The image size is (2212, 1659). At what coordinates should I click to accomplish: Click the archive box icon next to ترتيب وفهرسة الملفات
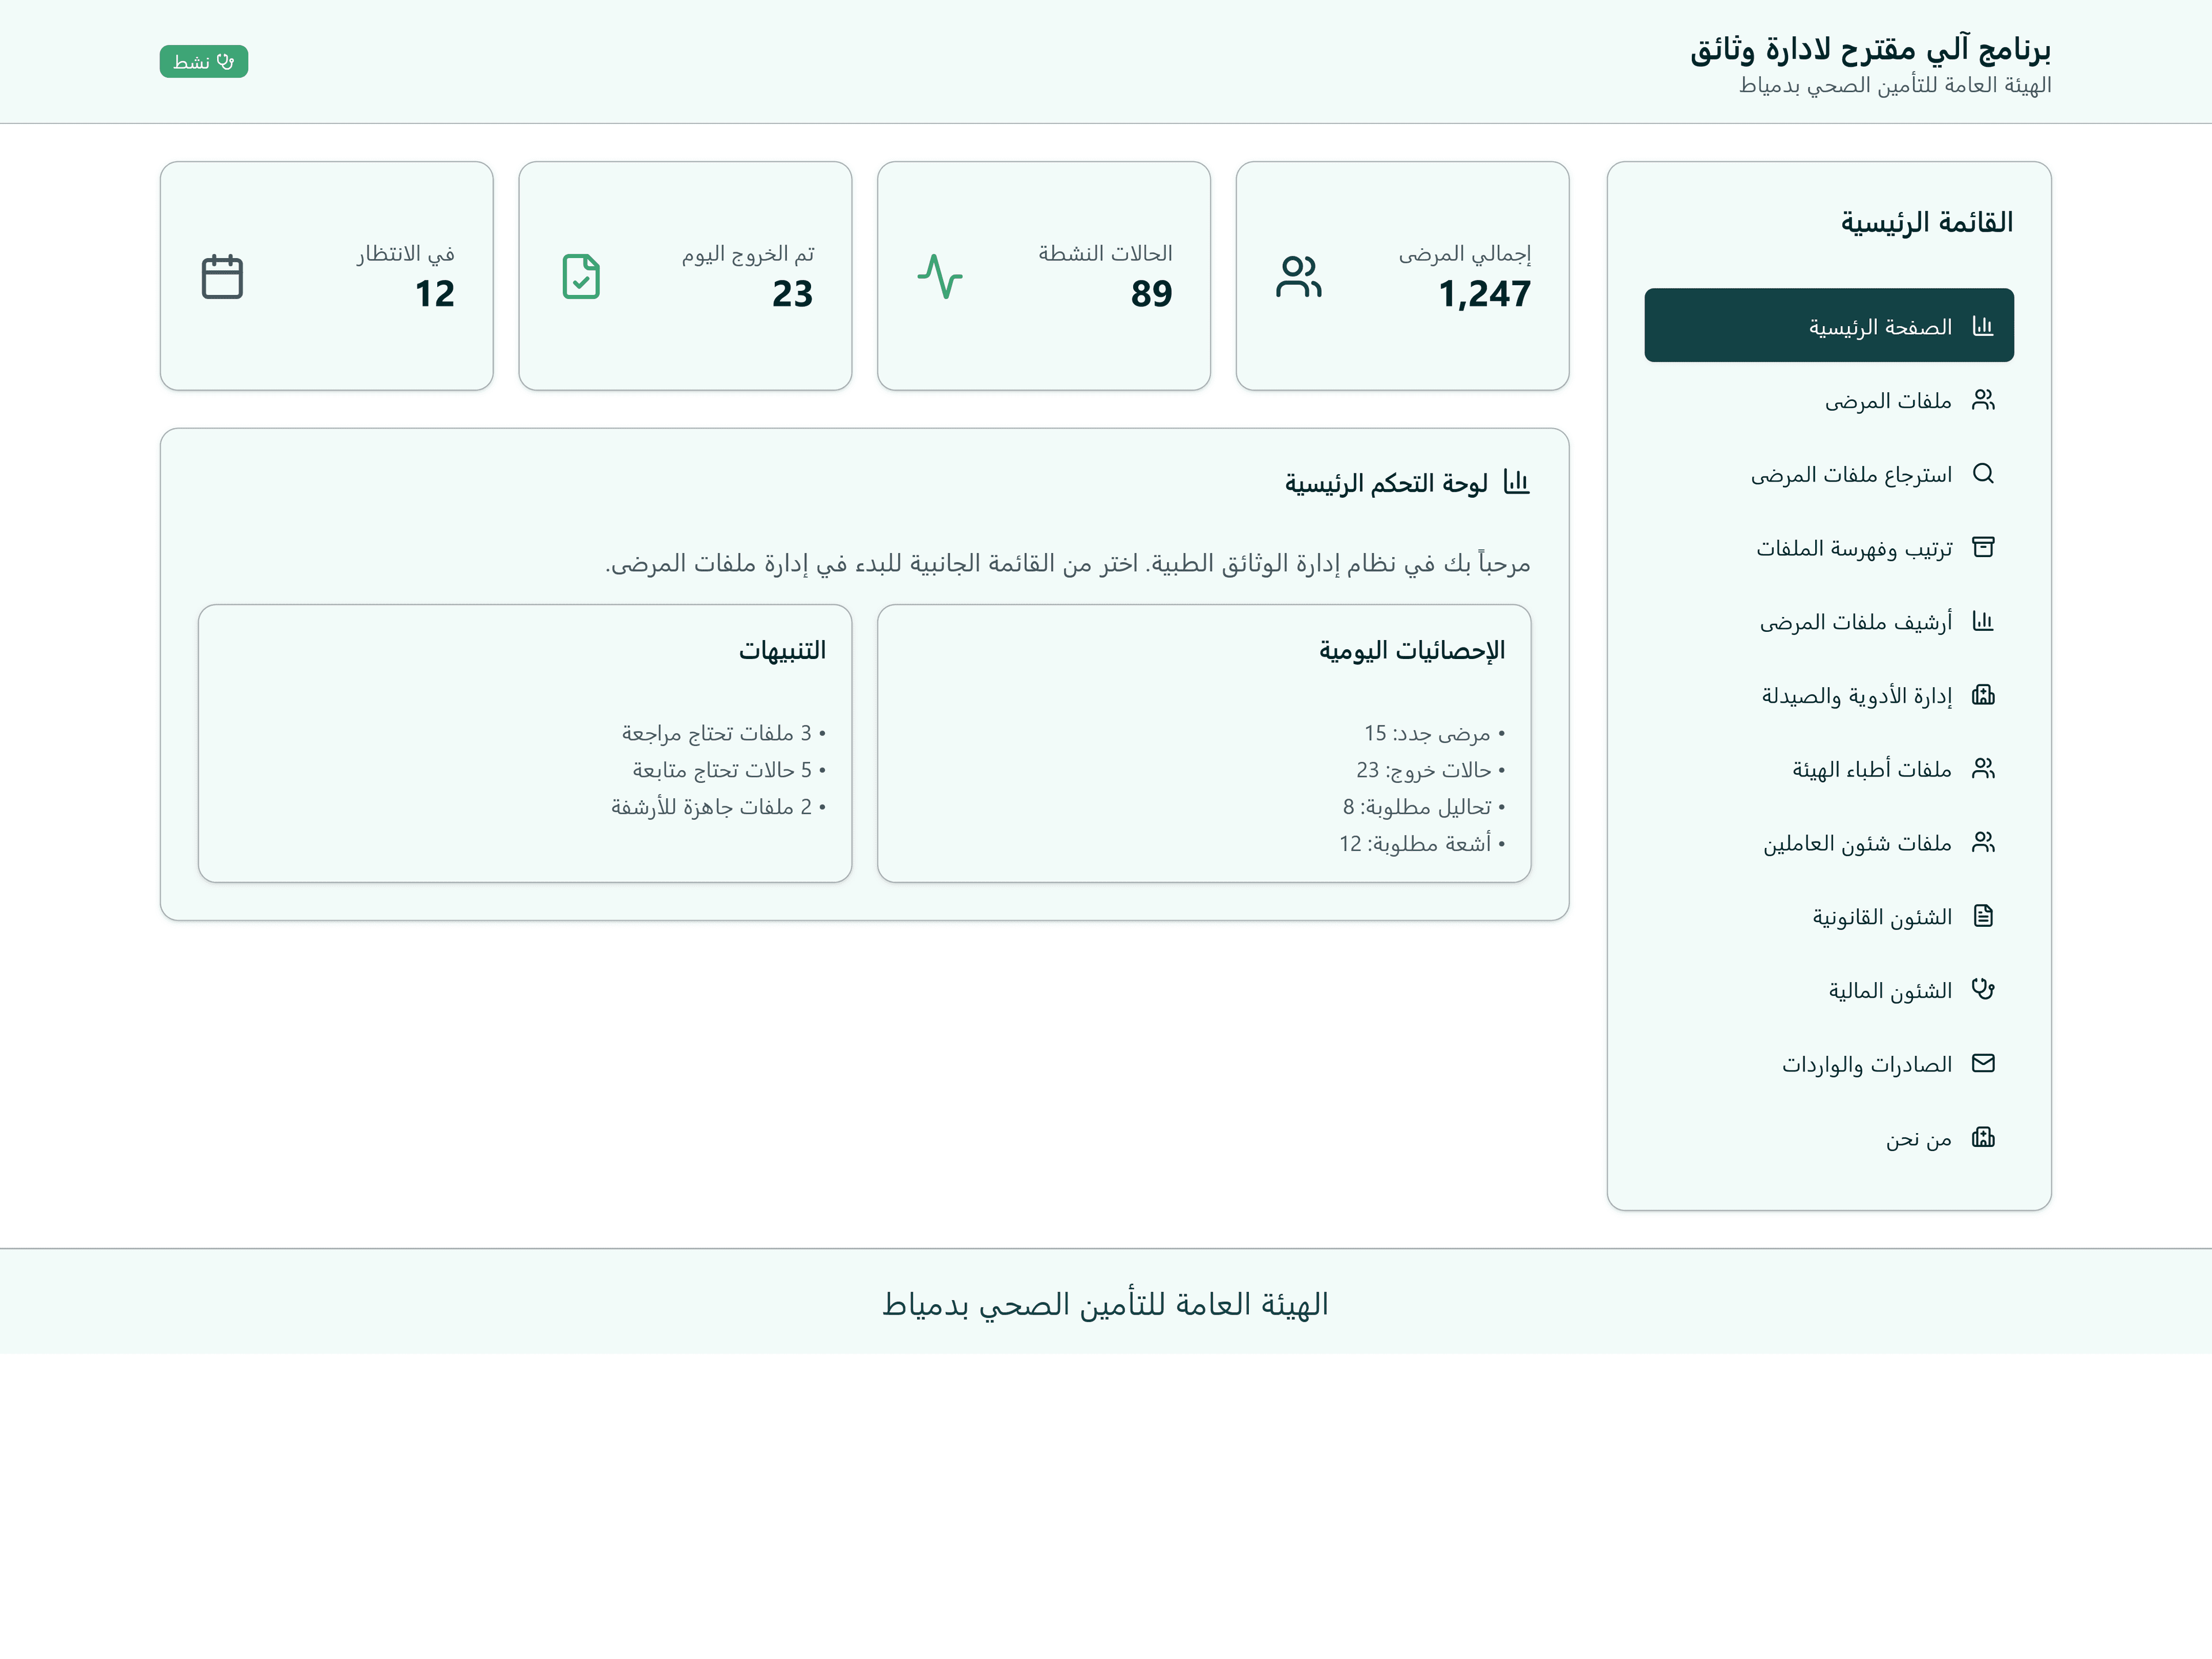pyautogui.click(x=1984, y=547)
